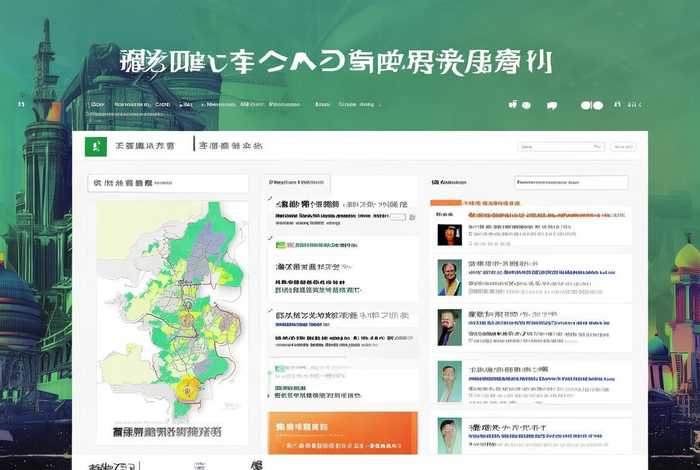Click the two overlapping white circles icon

pyautogui.click(x=592, y=105)
